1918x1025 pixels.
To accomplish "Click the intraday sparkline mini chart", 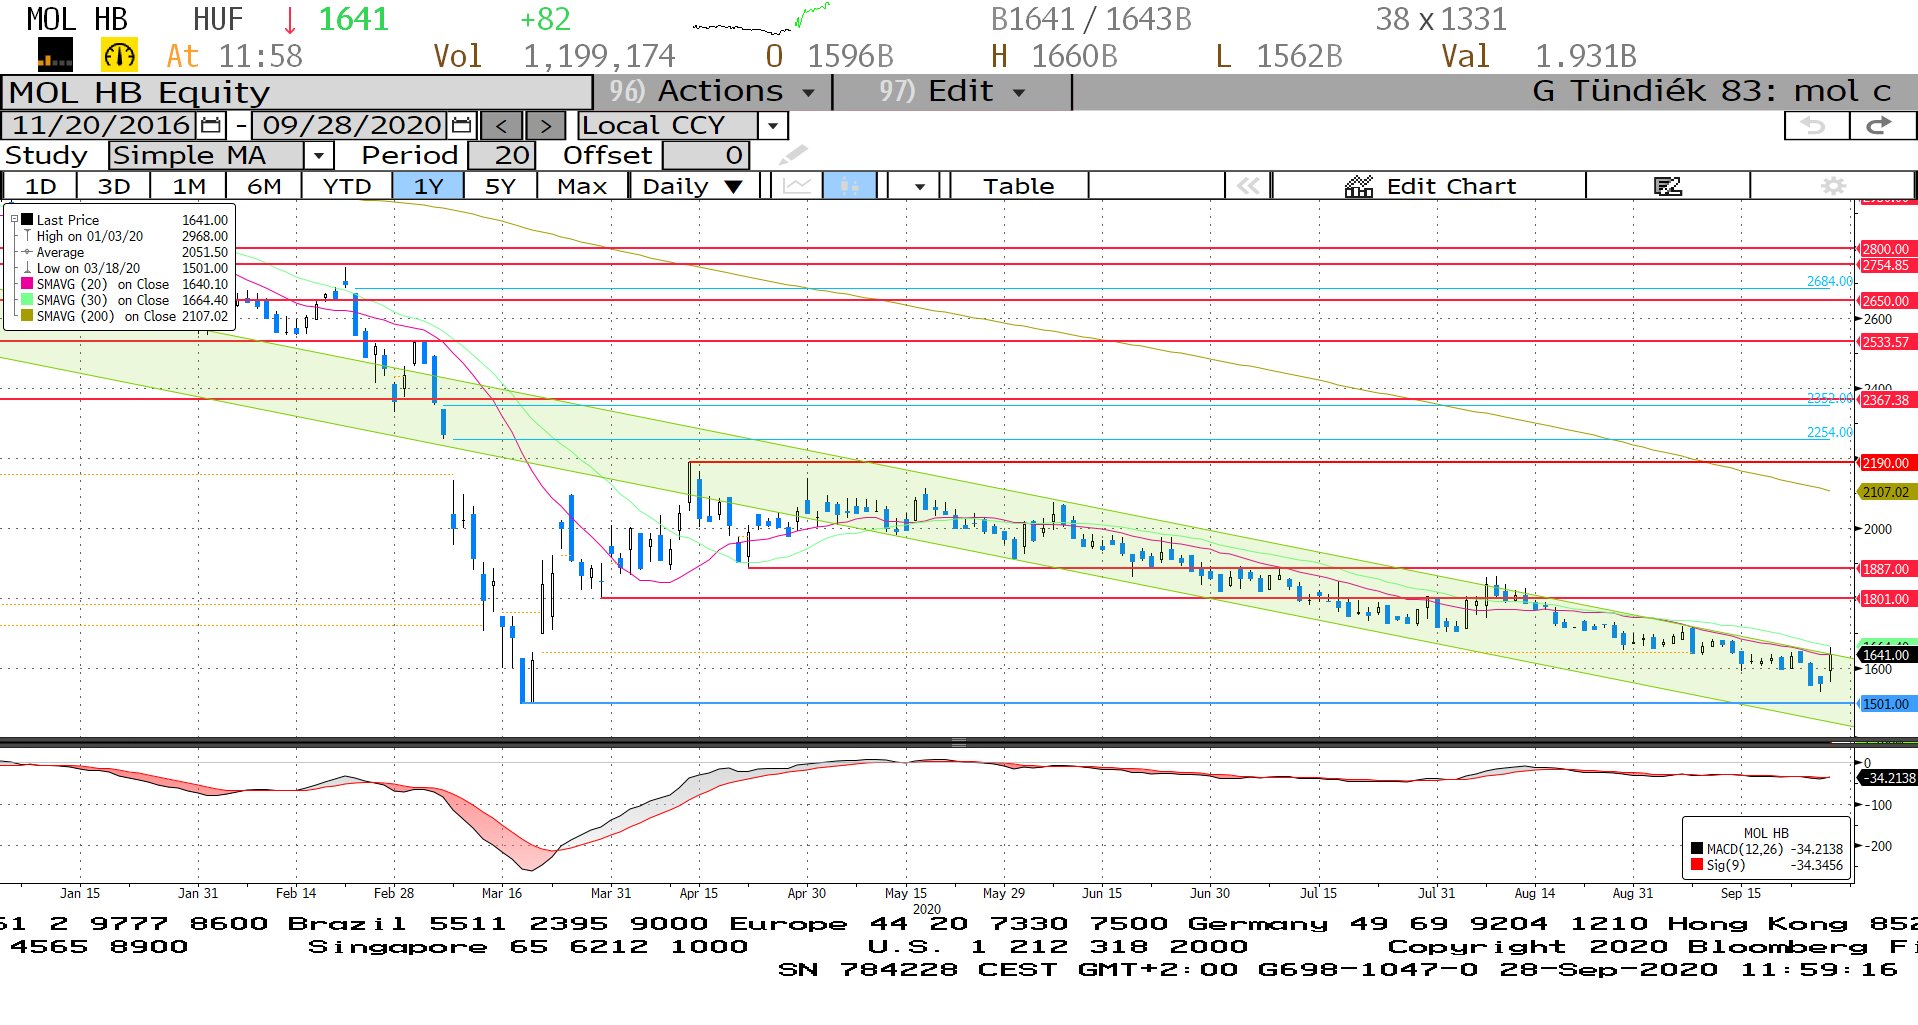I will pyautogui.click(x=761, y=20).
